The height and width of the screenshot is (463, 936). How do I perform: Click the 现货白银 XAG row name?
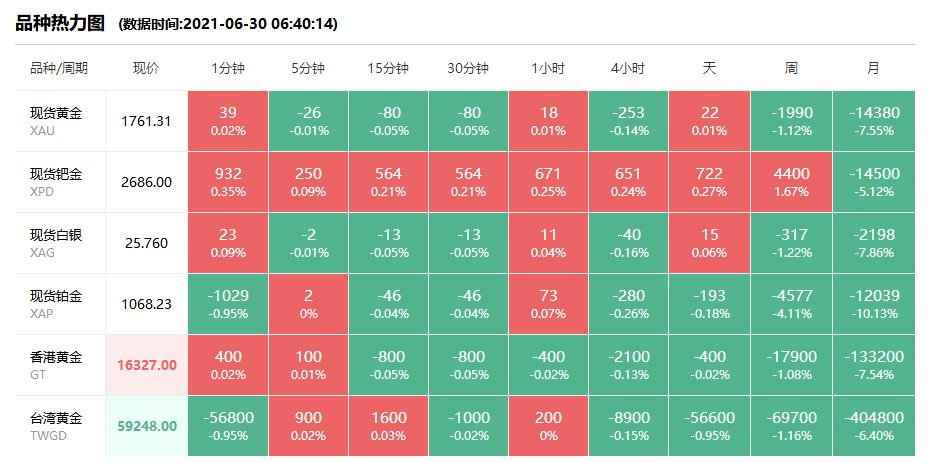[56, 243]
